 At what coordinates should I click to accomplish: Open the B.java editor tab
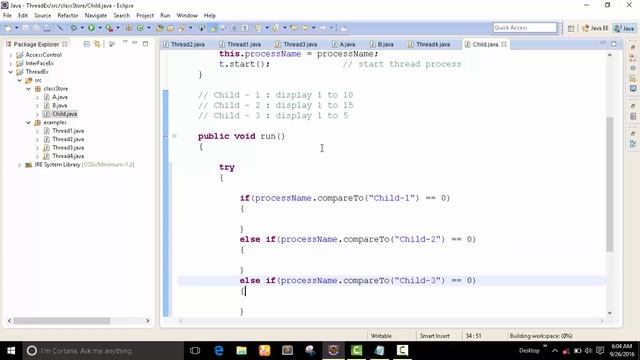(382, 44)
